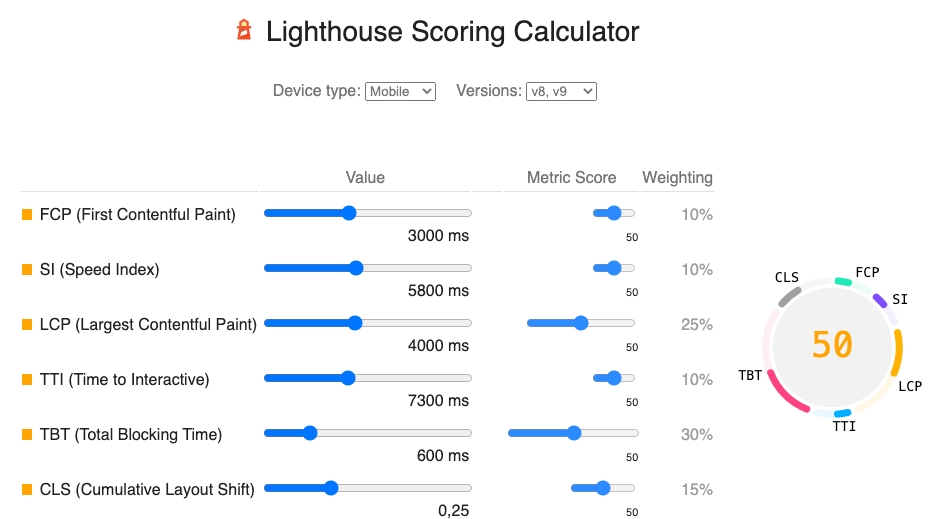Click the TTI value slider handle
Image resolution: width=946 pixels, height=519 pixels.
(348, 378)
